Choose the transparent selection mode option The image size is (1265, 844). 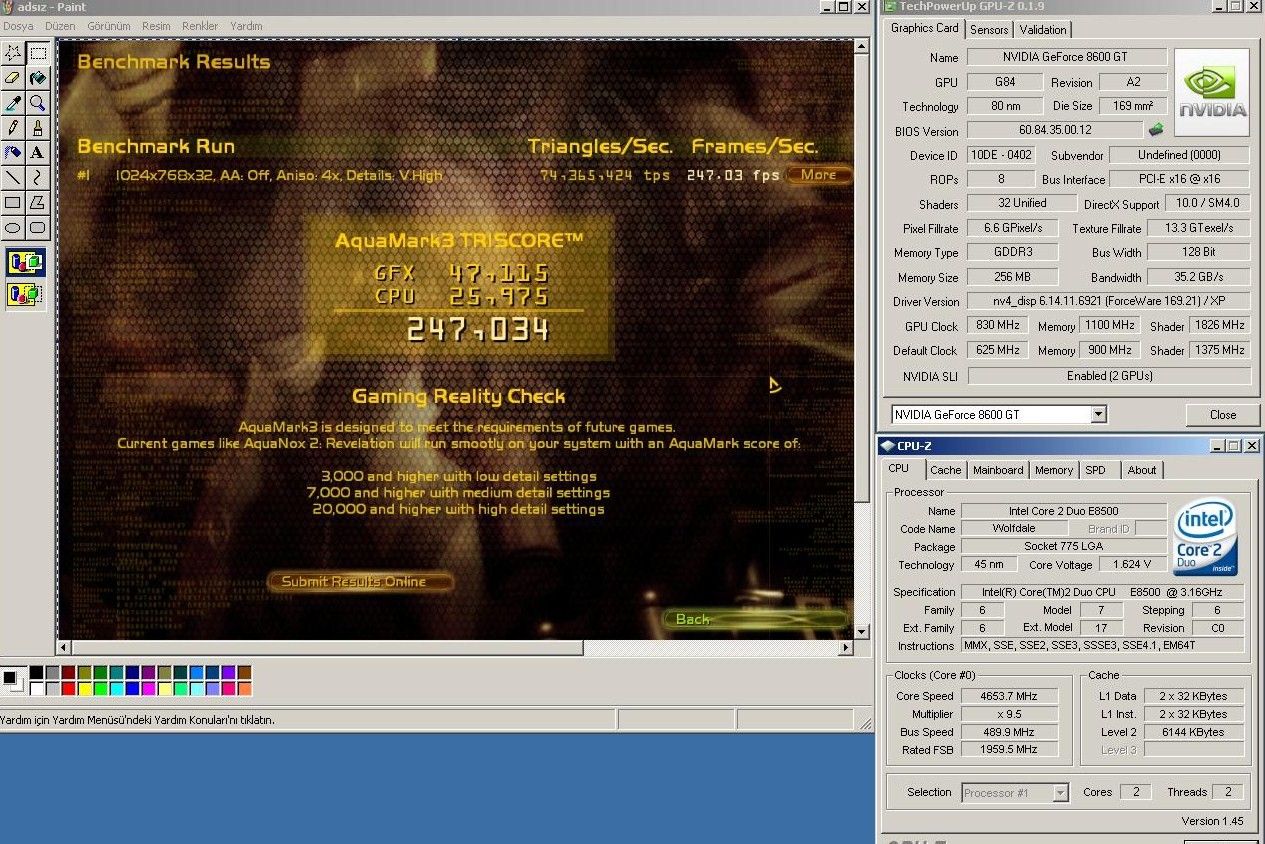25,294
